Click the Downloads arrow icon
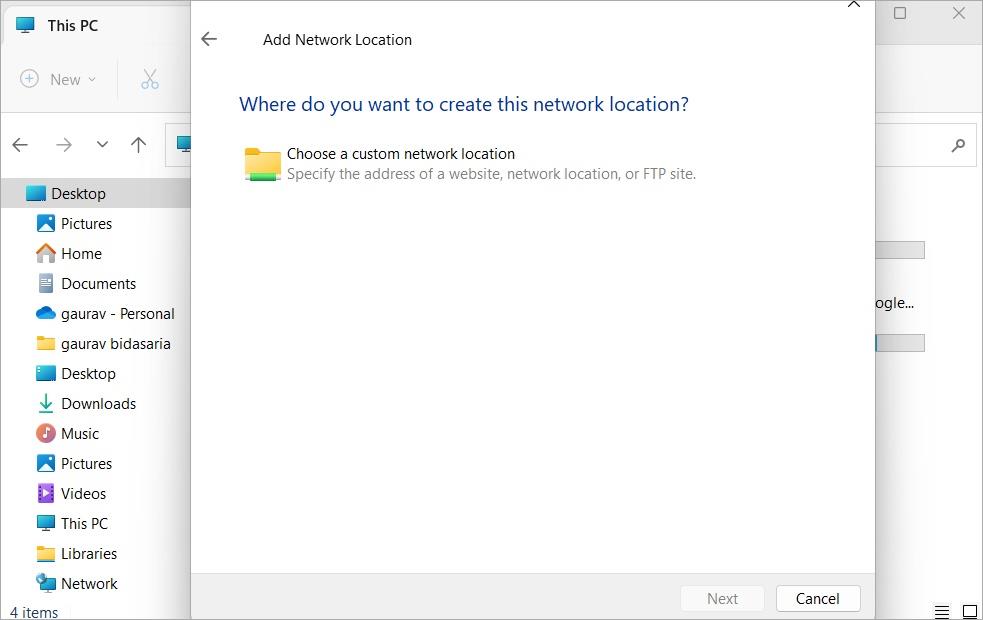983x620 pixels. [x=46, y=404]
